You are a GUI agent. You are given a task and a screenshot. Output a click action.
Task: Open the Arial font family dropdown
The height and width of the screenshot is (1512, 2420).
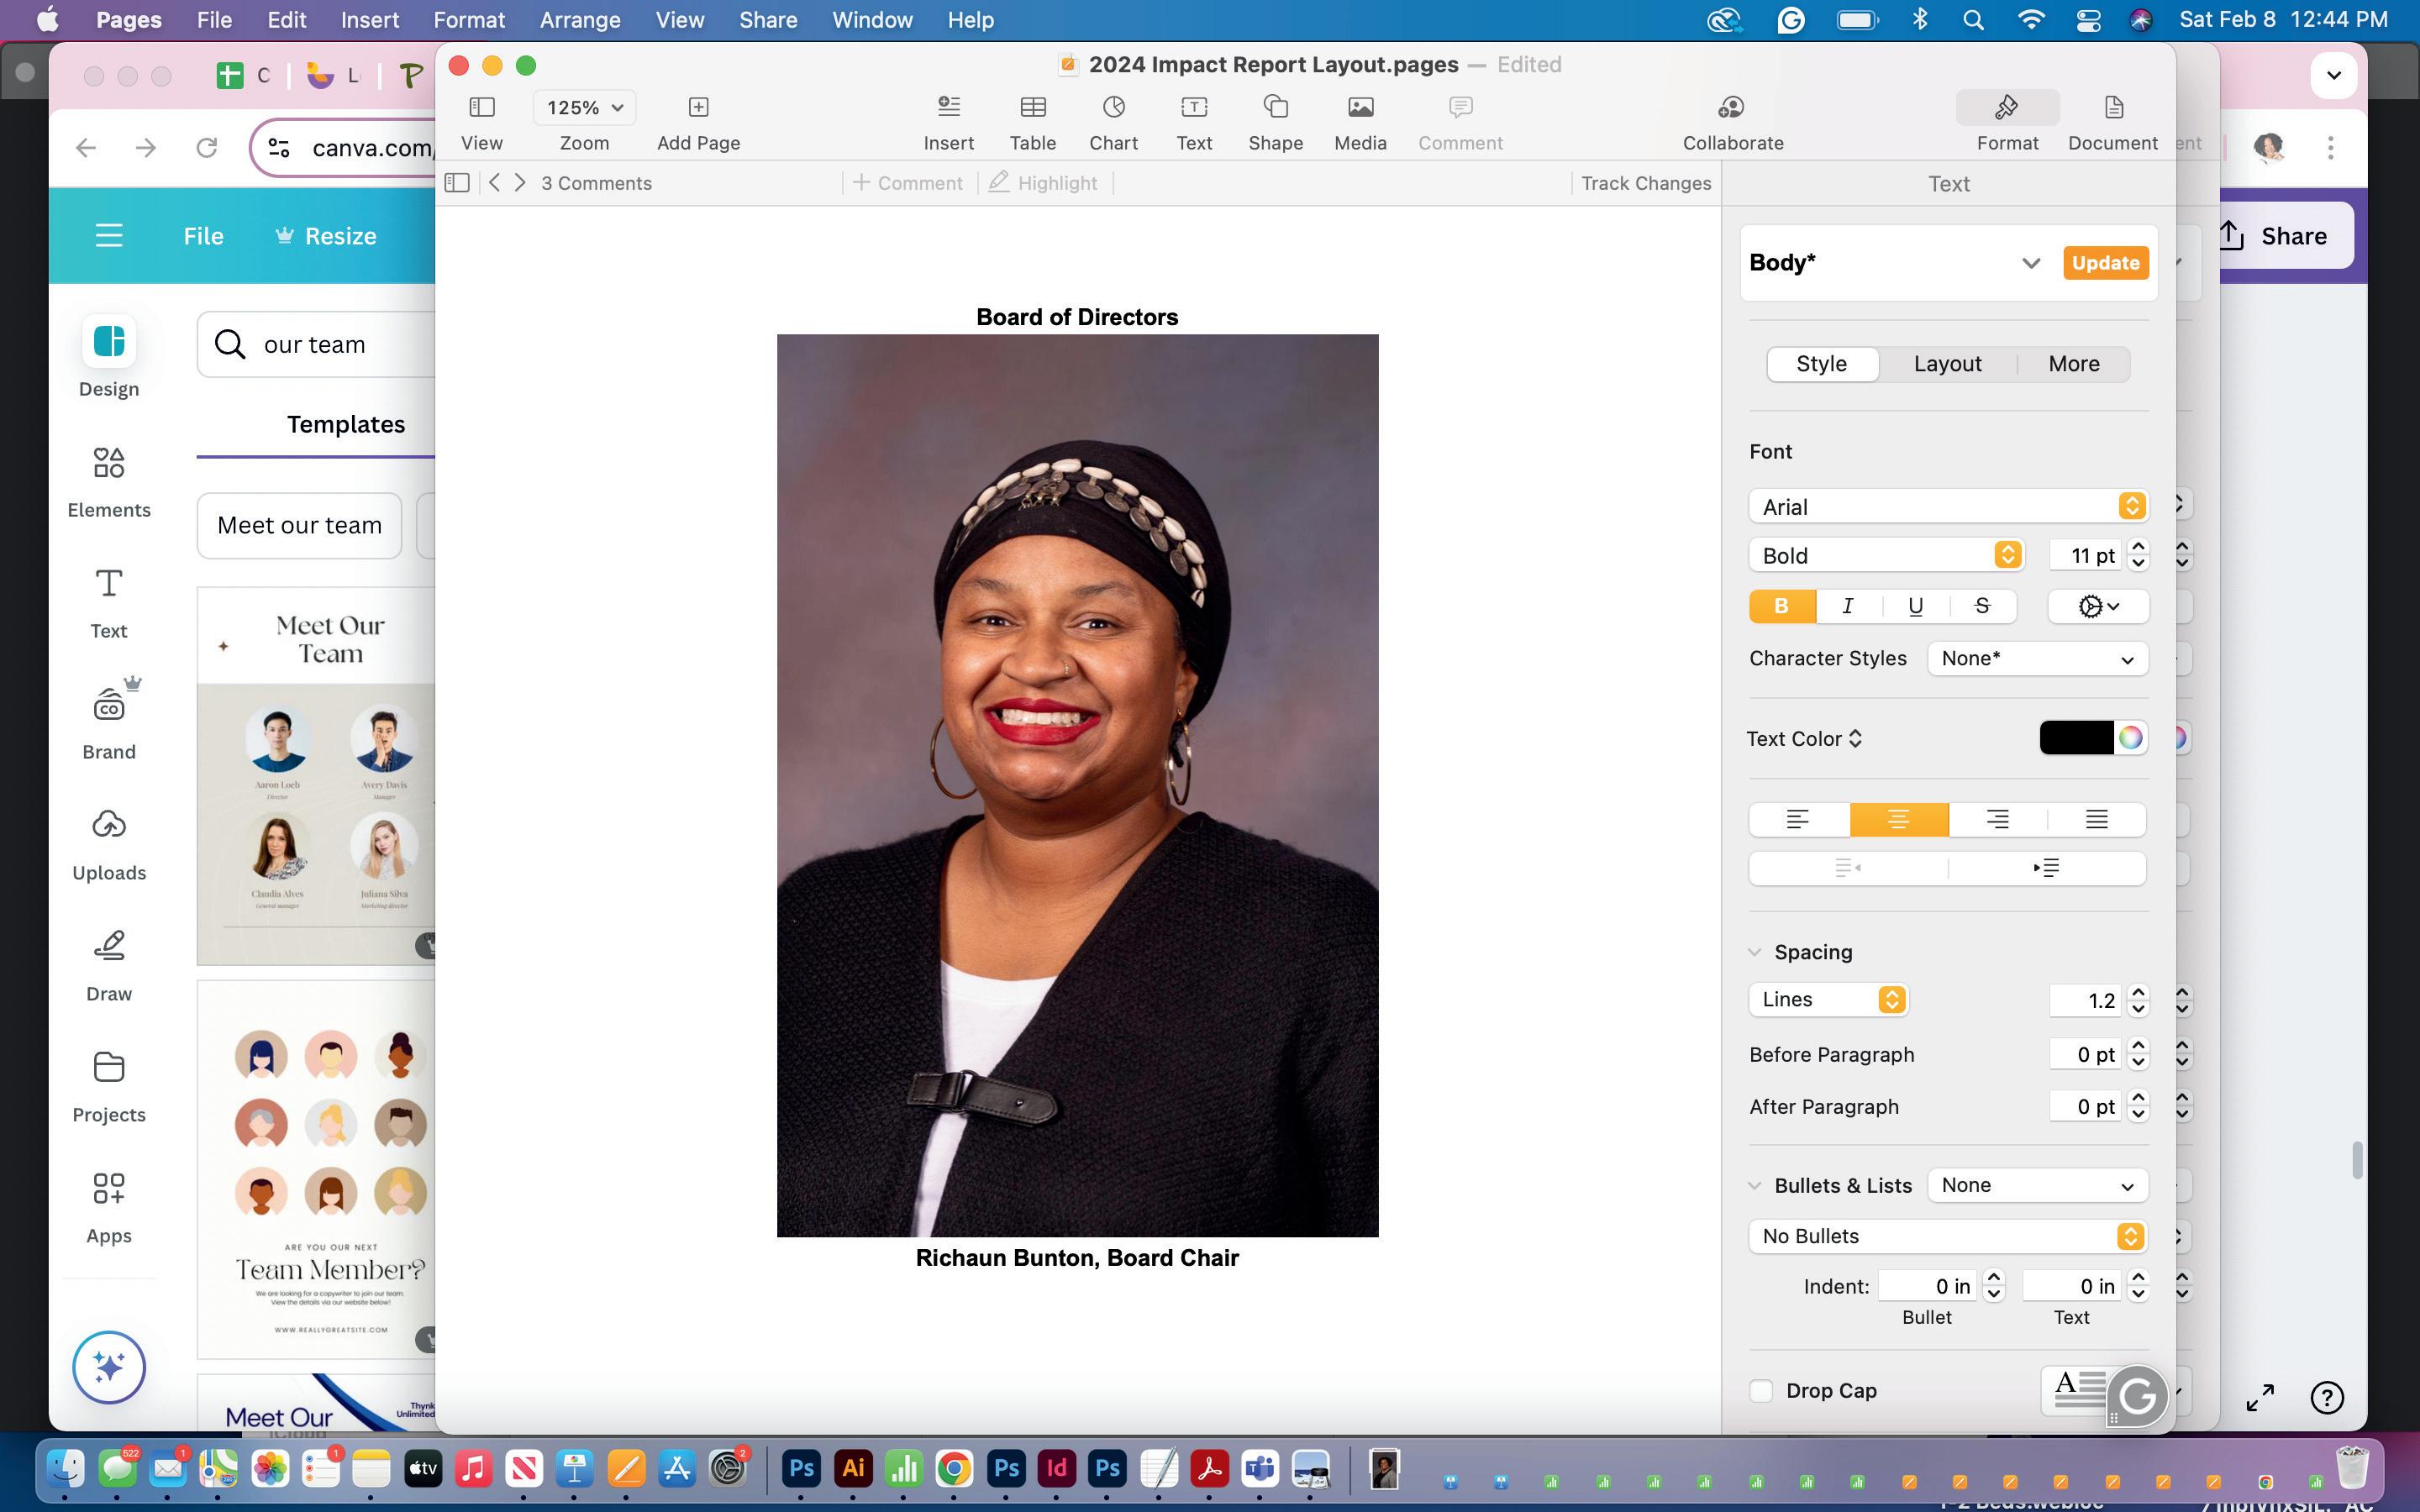[x=1947, y=506]
